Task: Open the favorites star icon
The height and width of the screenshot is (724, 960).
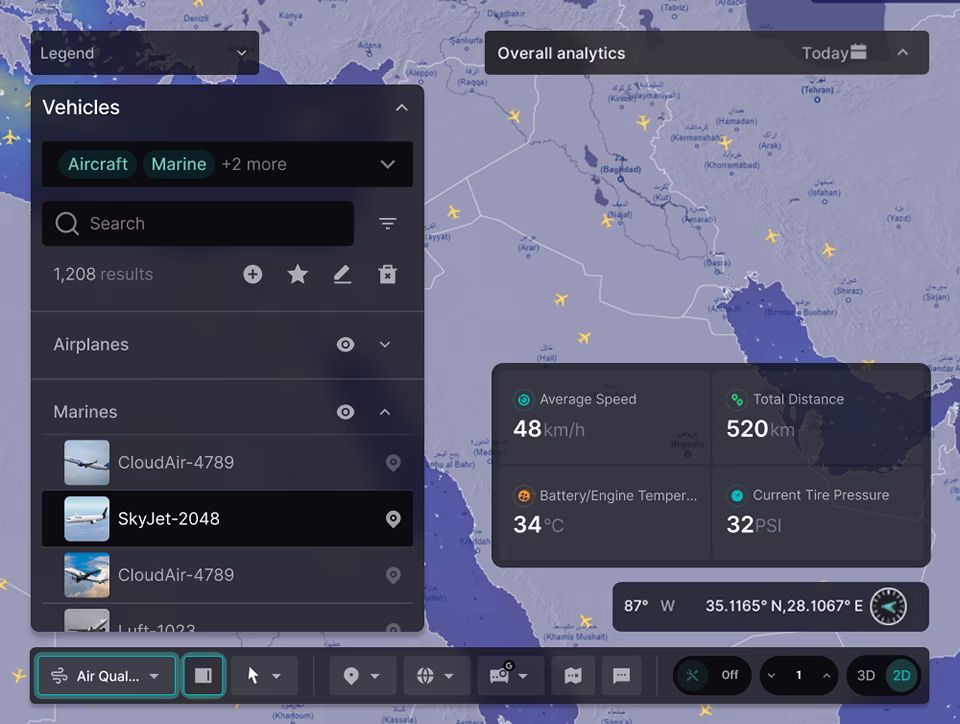Action: click(x=297, y=274)
